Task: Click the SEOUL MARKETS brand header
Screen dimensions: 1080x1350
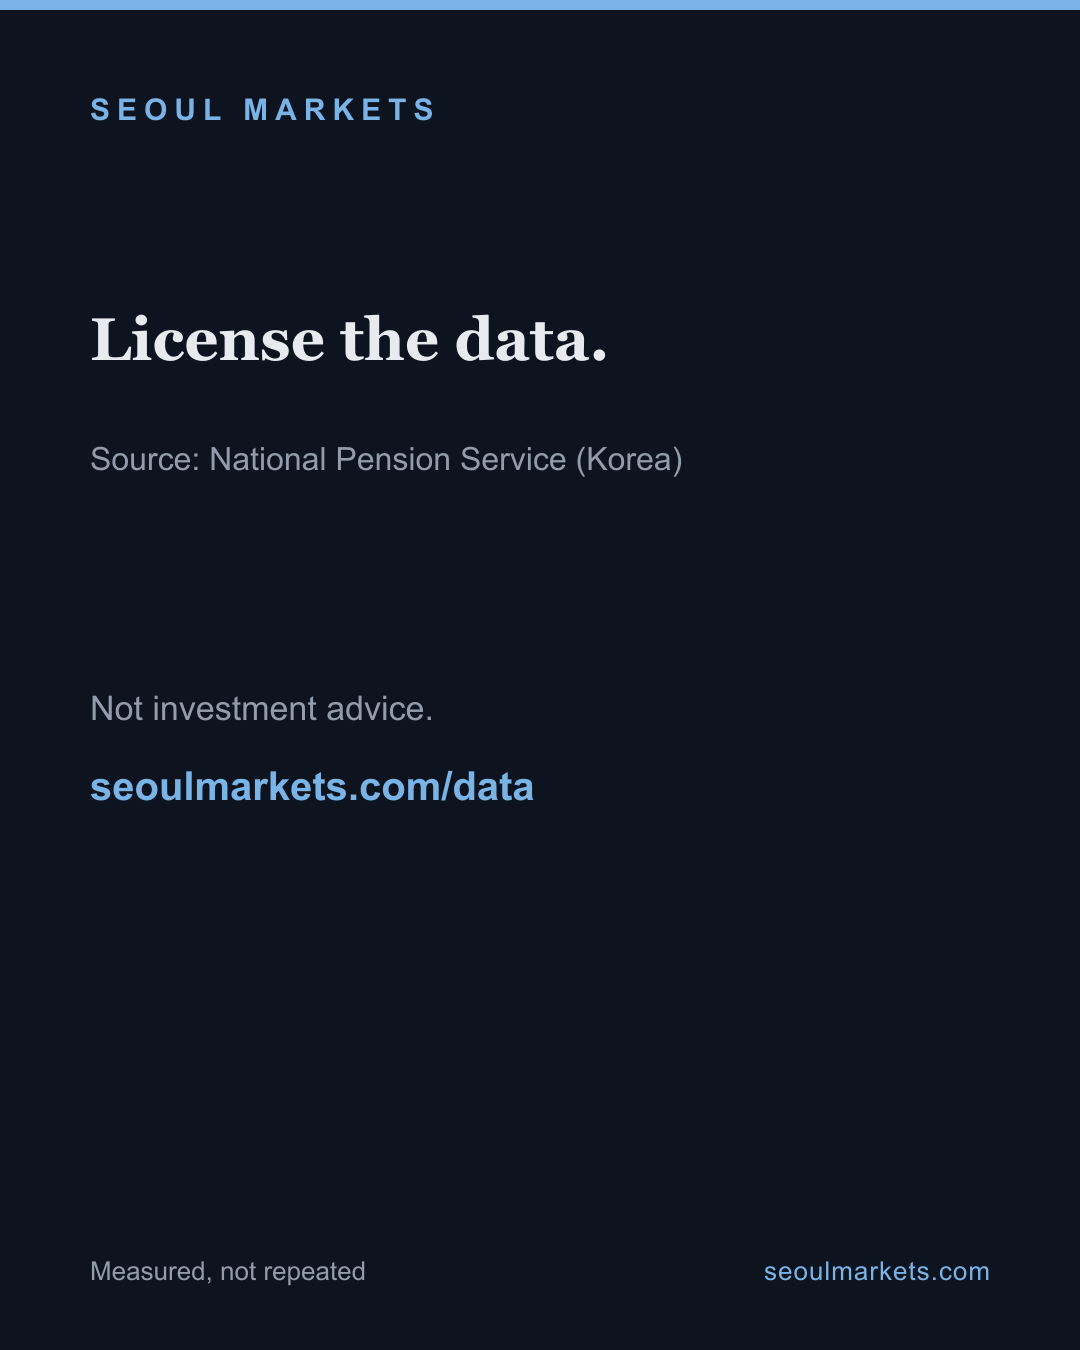Action: point(263,109)
